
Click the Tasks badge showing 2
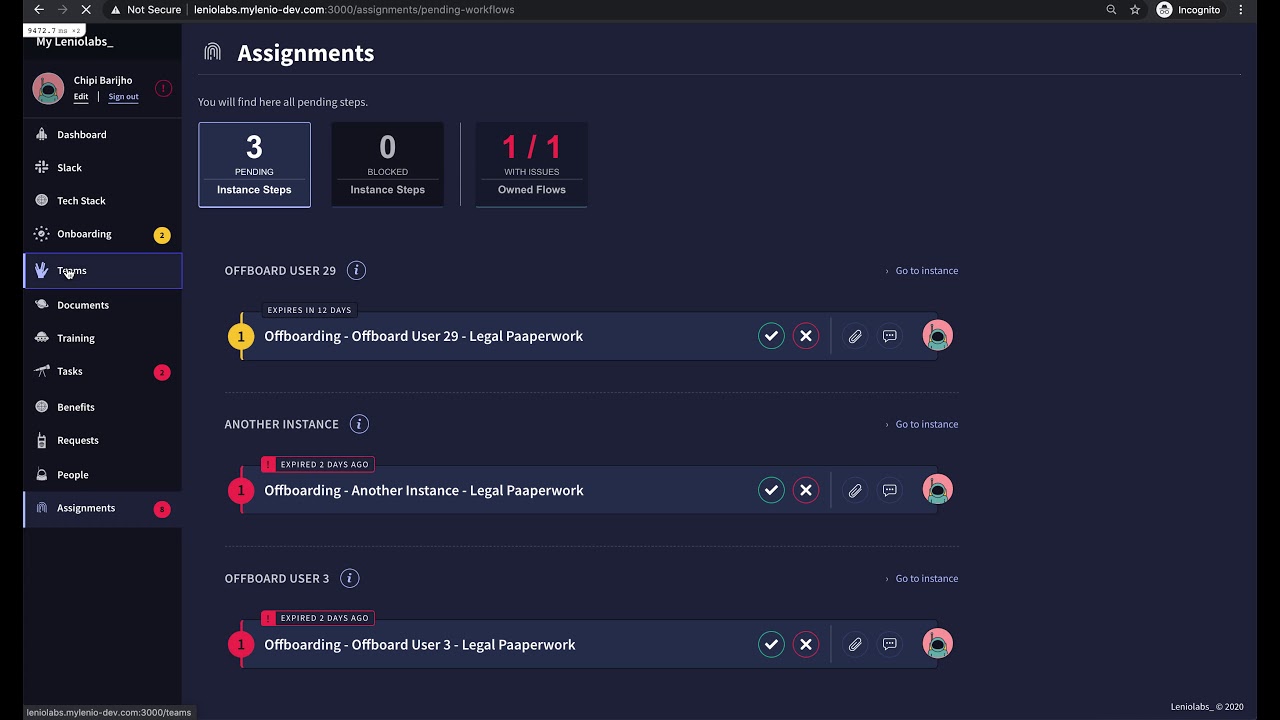coord(162,372)
